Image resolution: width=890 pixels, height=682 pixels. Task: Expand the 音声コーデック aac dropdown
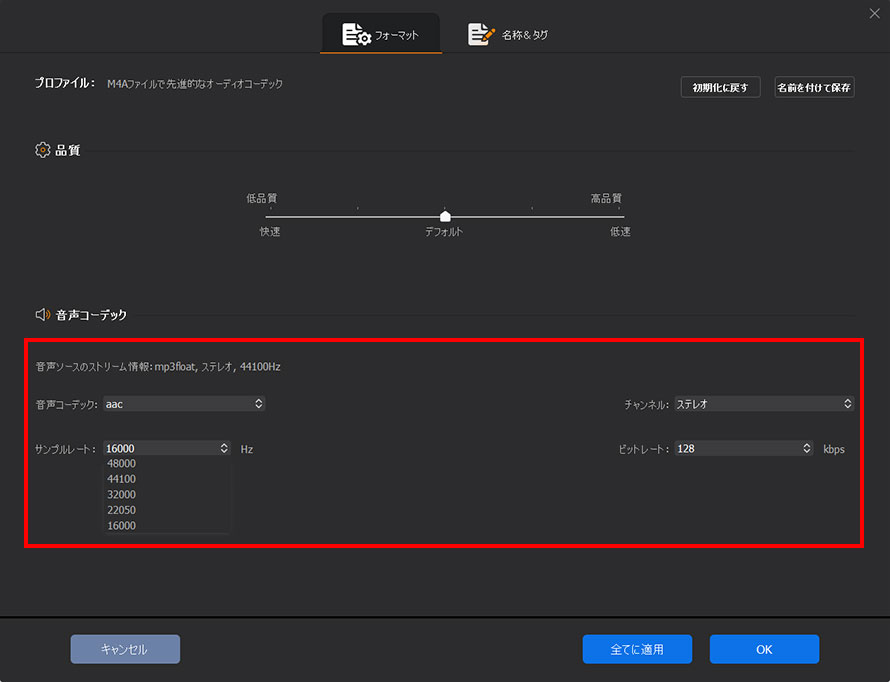[x=184, y=404]
